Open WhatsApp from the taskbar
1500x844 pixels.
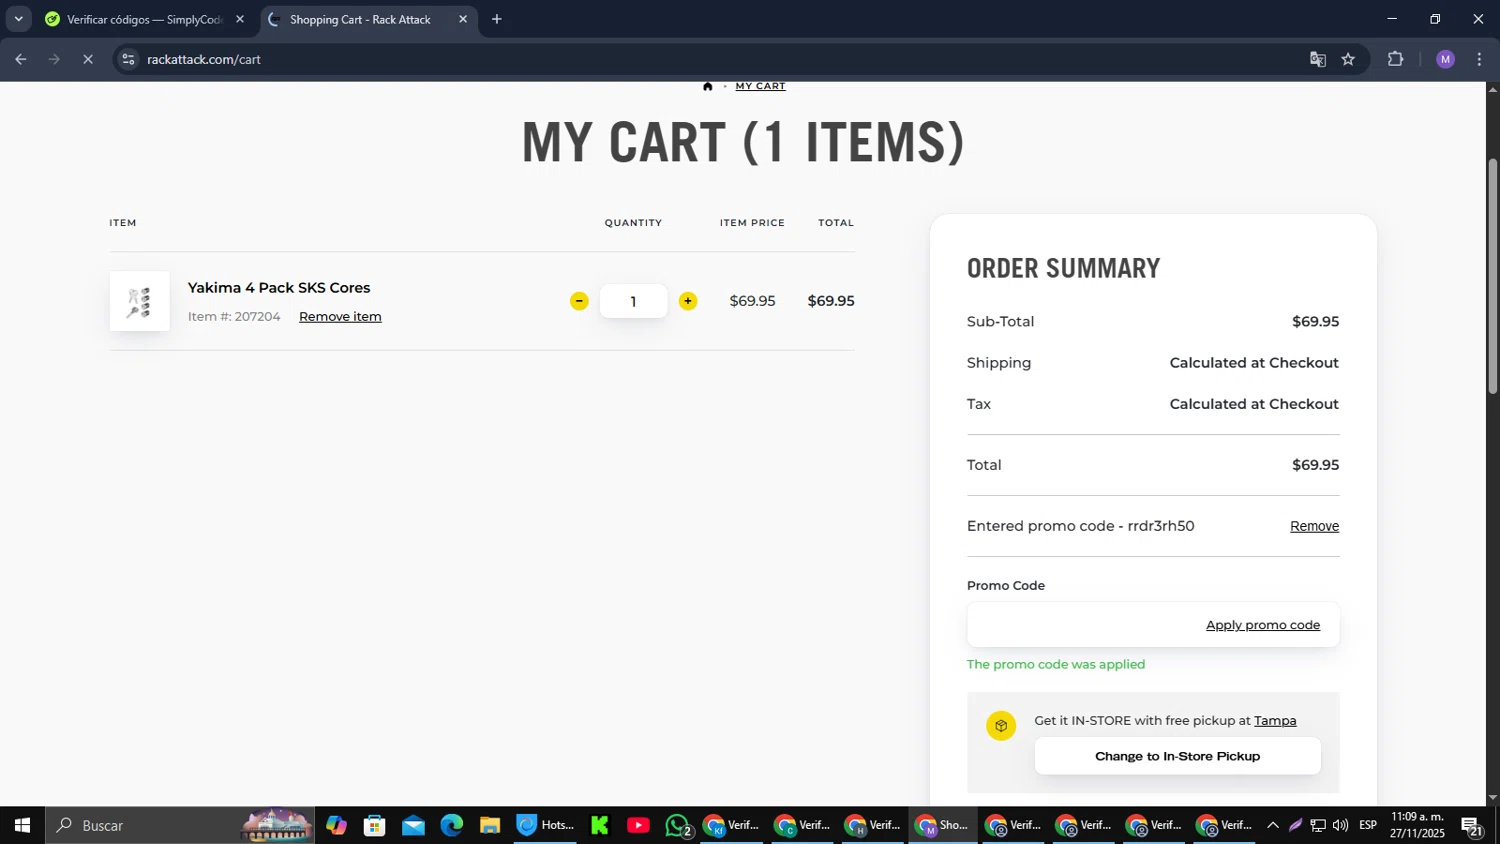point(678,825)
